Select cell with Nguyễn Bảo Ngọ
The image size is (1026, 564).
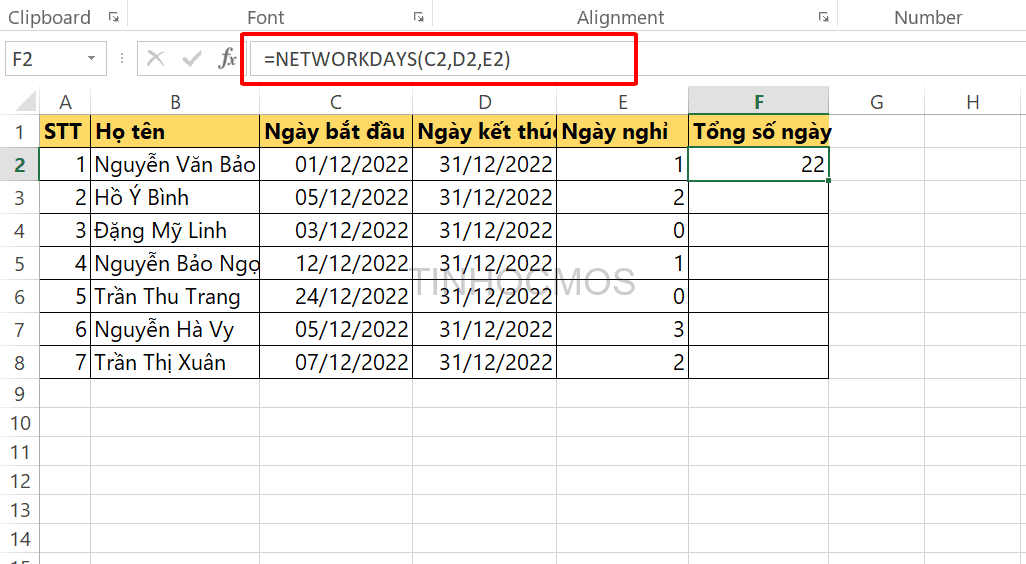175,263
